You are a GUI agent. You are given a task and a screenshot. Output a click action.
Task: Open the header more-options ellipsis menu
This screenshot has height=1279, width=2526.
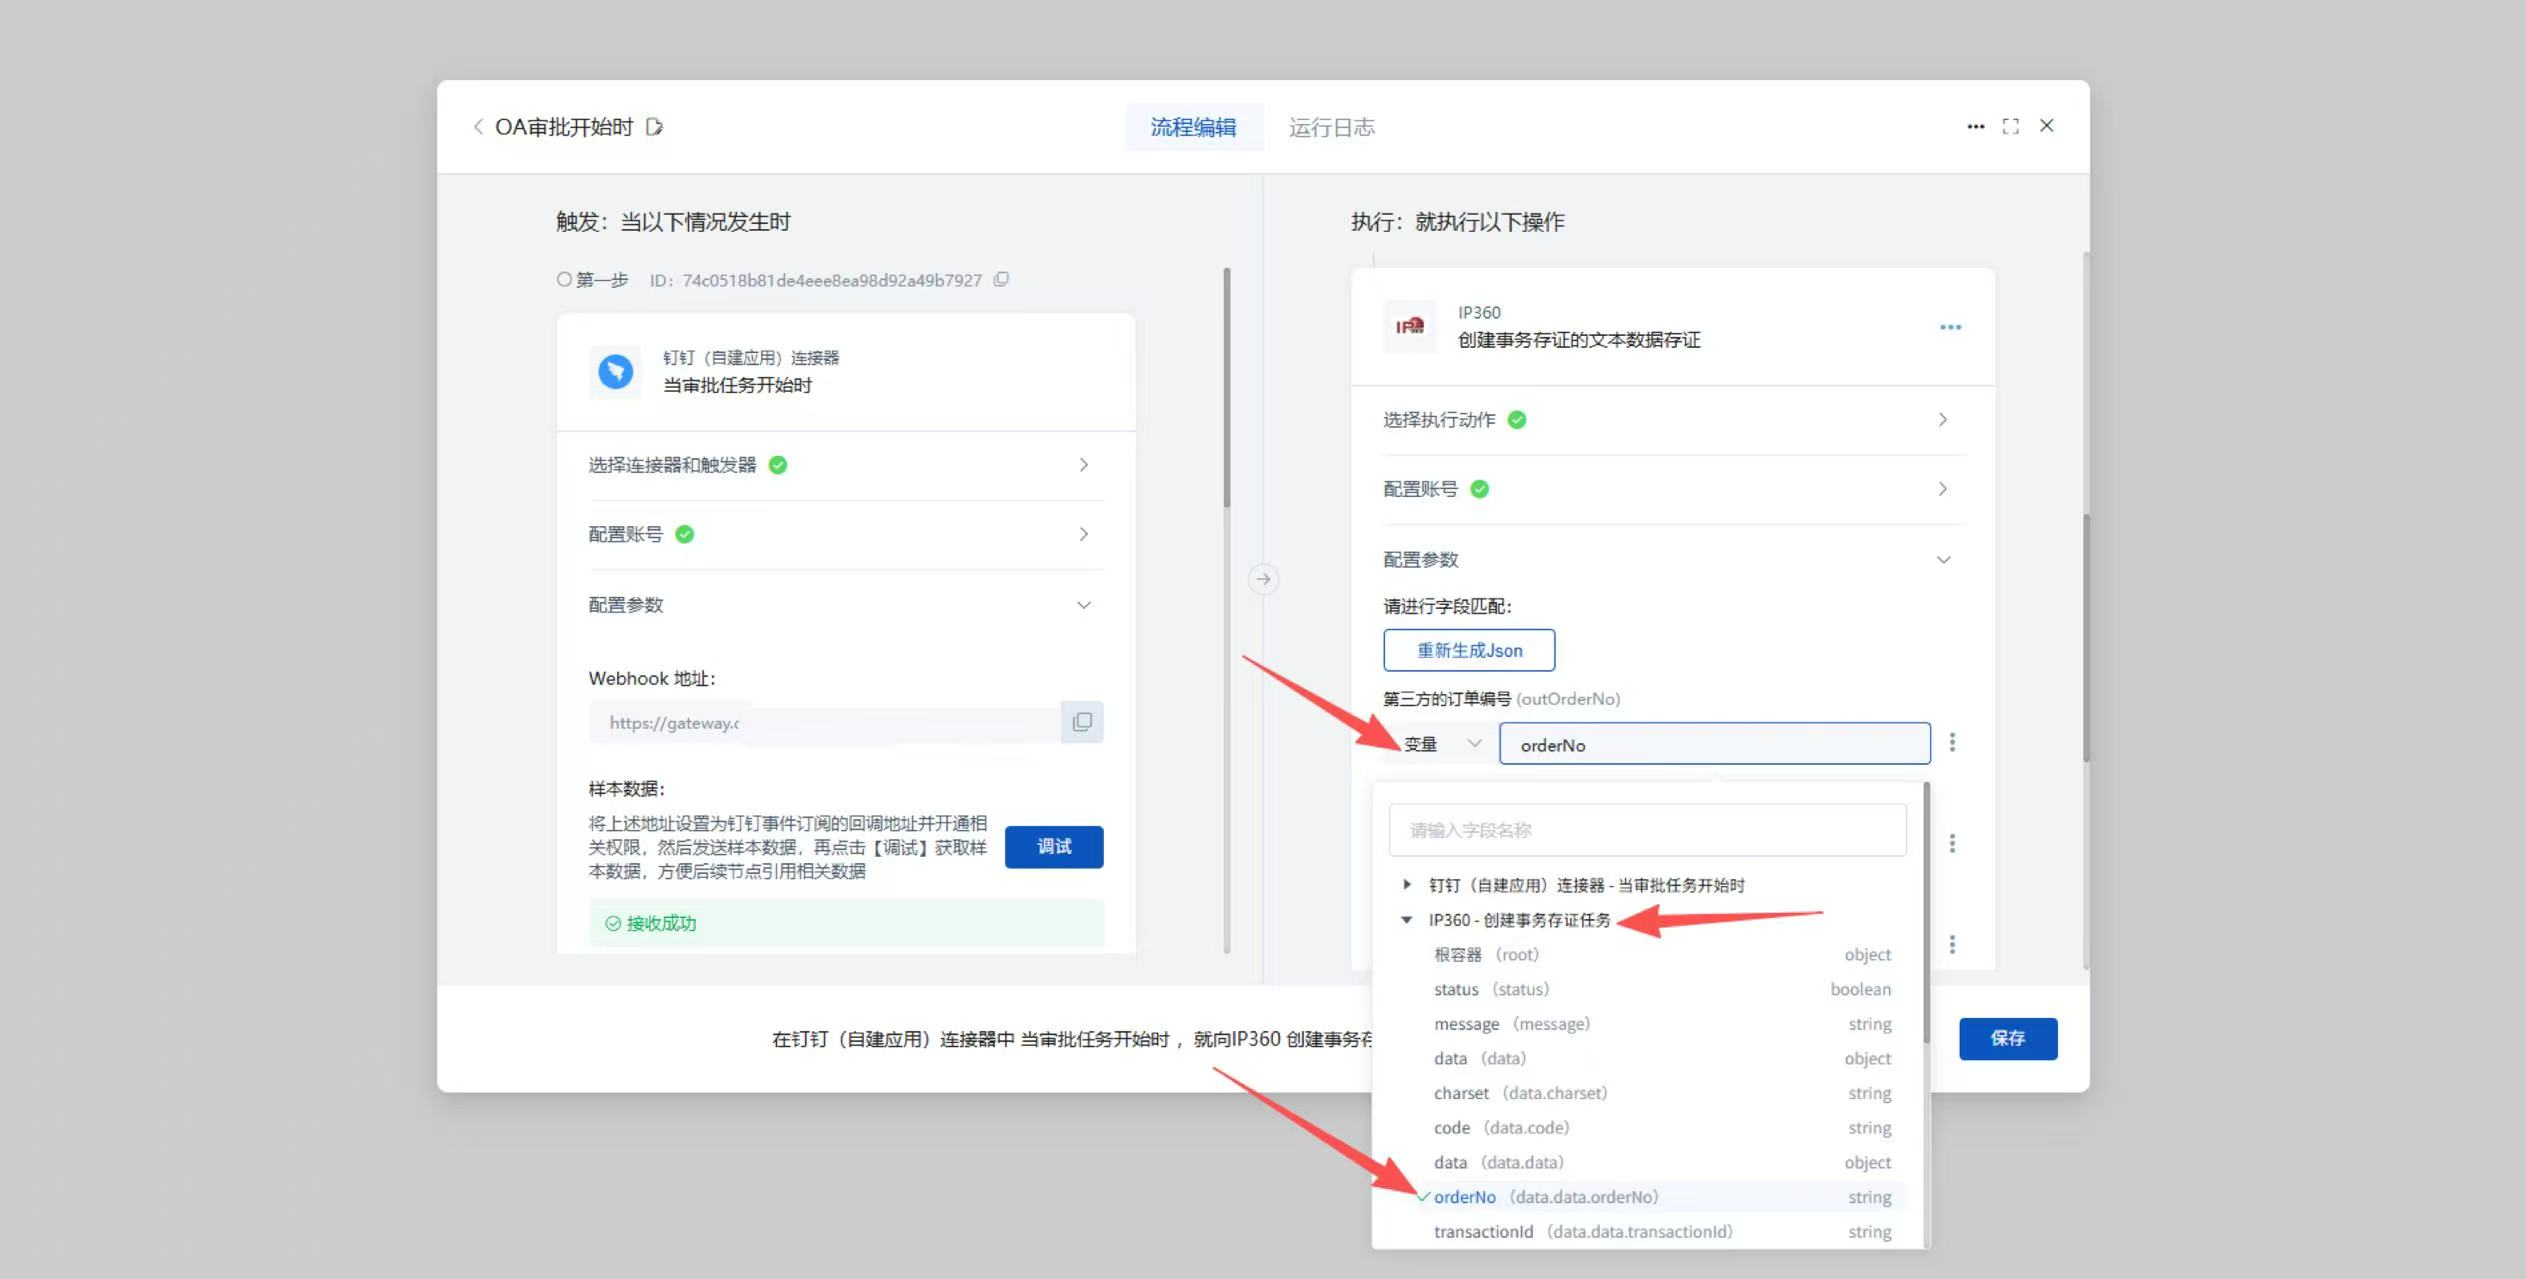tap(1975, 126)
